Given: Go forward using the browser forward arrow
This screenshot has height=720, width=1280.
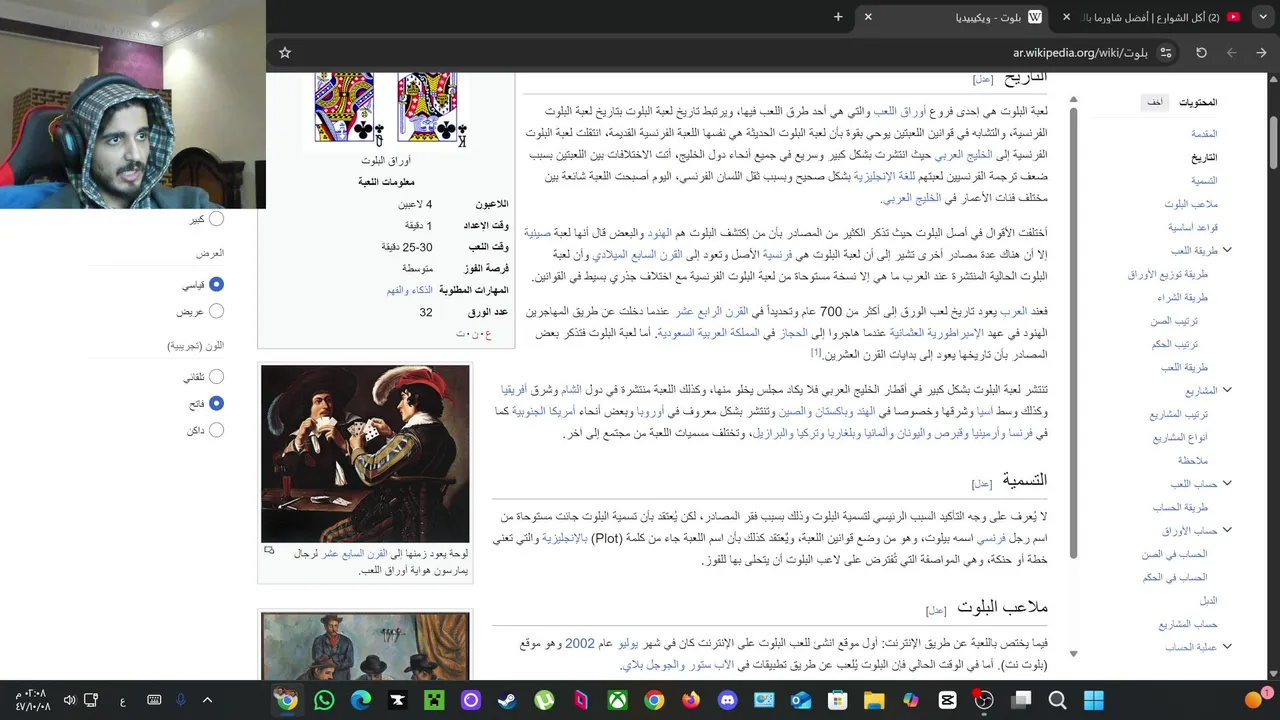Looking at the screenshot, I should [1231, 53].
